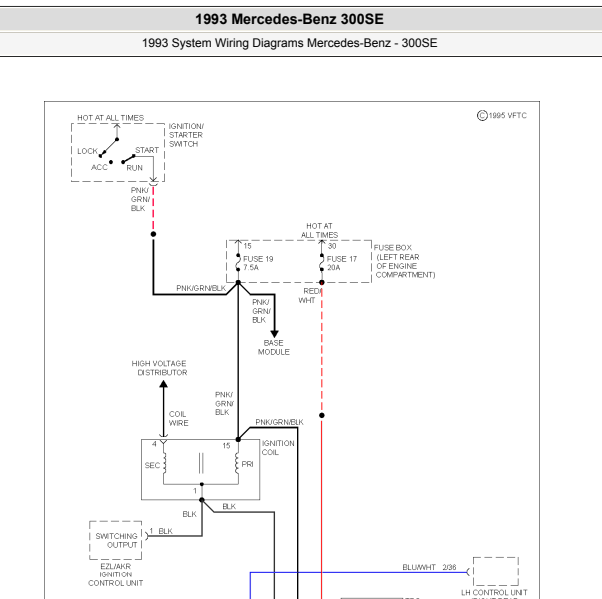This screenshot has width=602, height=599.
Task: Select the "FUSE BOX (LEFT REAR OF ENGINE COMPARTMENT)" text
Action: click(405, 261)
